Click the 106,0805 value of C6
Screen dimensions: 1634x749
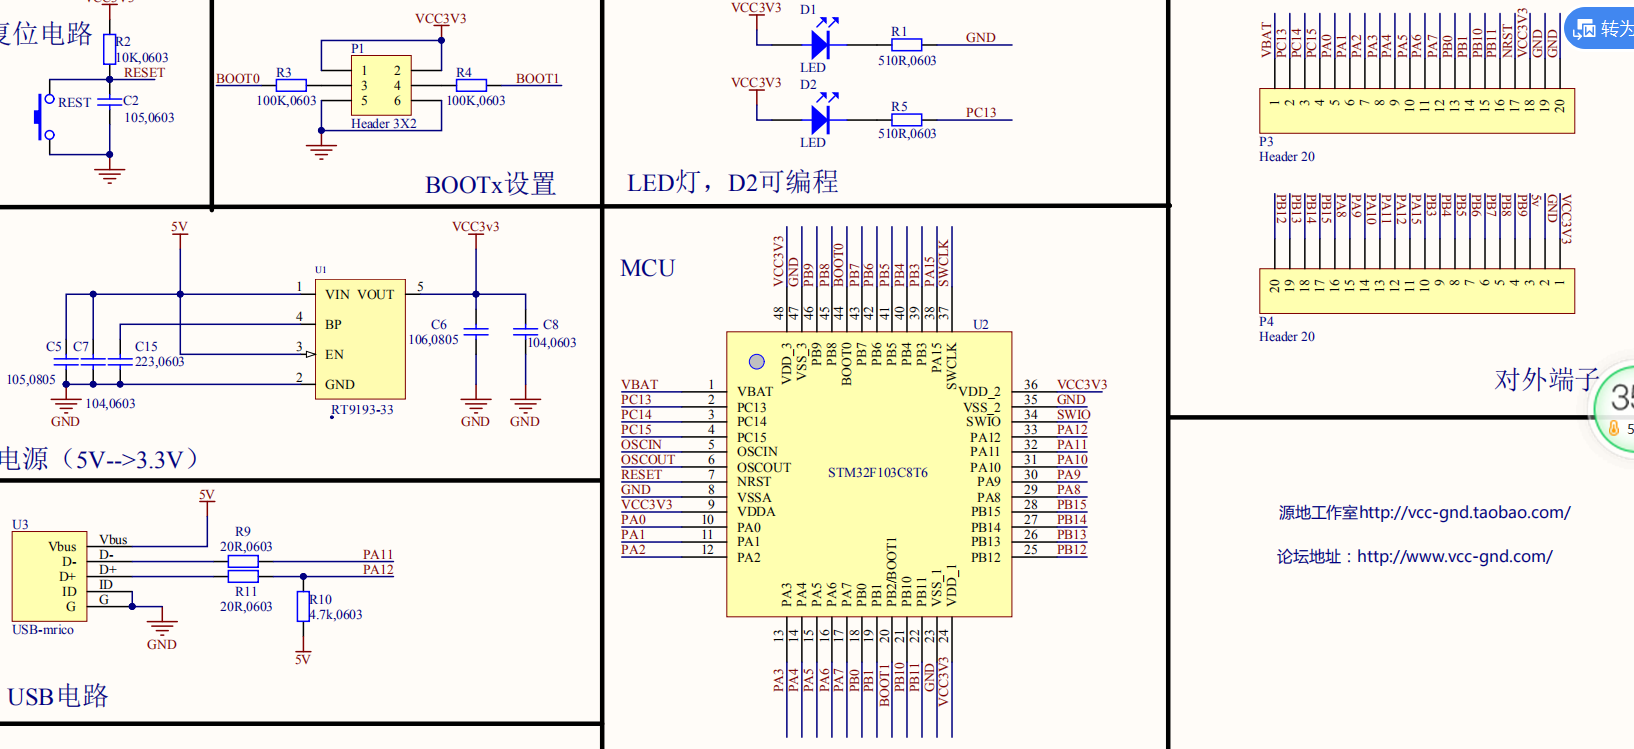point(433,340)
